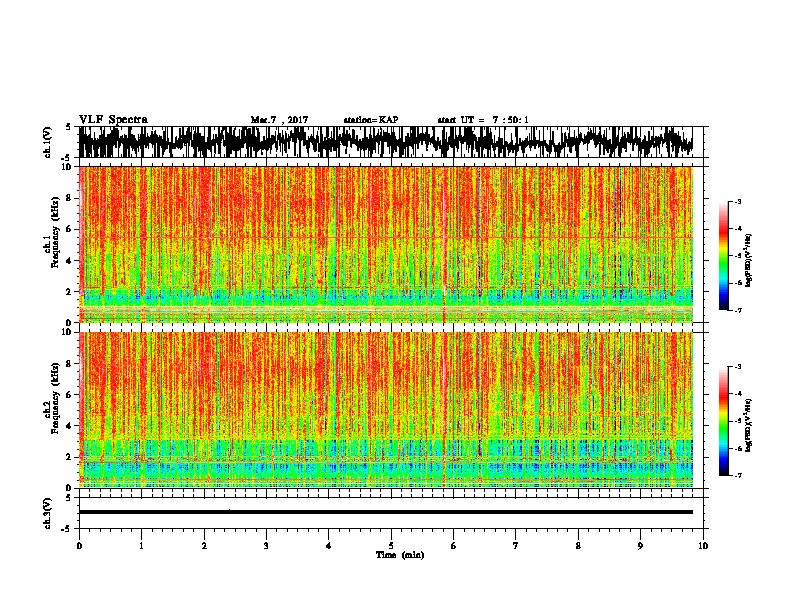Click the "ch.3(V)" axis label

(x=47, y=513)
